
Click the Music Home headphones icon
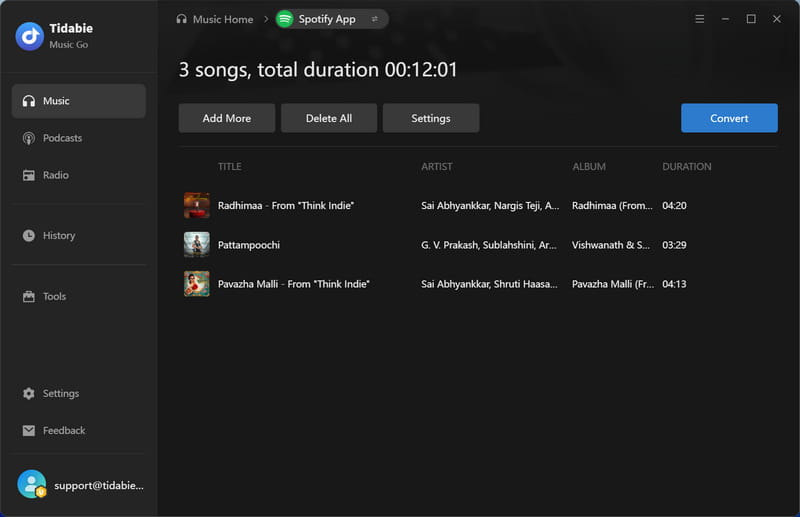[182, 19]
